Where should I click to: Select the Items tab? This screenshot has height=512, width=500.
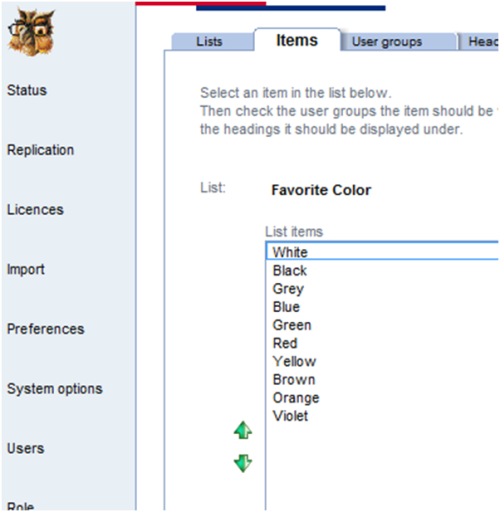(297, 40)
